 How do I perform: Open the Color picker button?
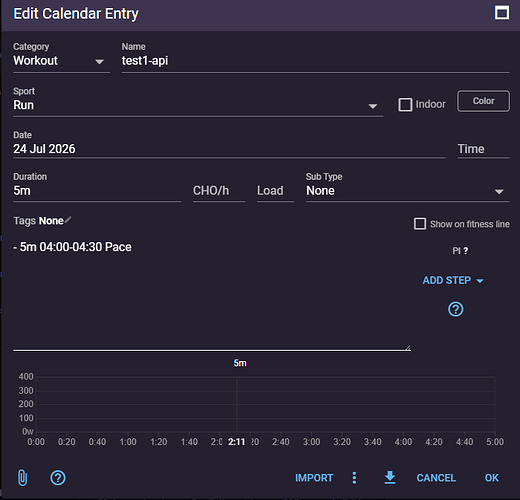pos(483,101)
